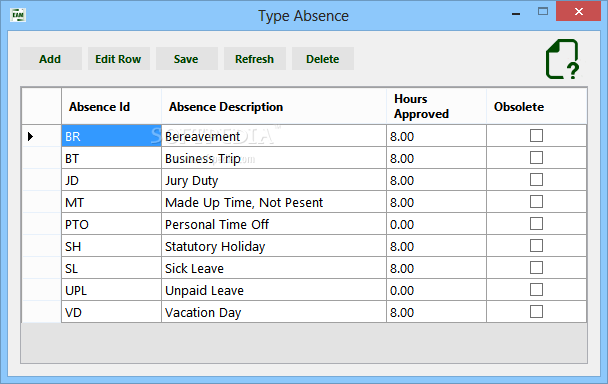Toggle Obsolete checkbox for Business Trip
This screenshot has width=608, height=384.
[536, 158]
